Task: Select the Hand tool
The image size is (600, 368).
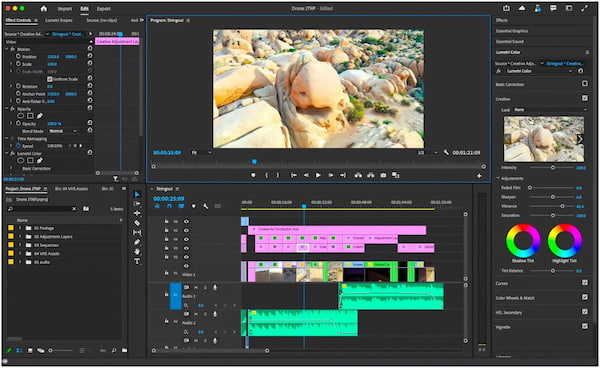Action: click(137, 252)
